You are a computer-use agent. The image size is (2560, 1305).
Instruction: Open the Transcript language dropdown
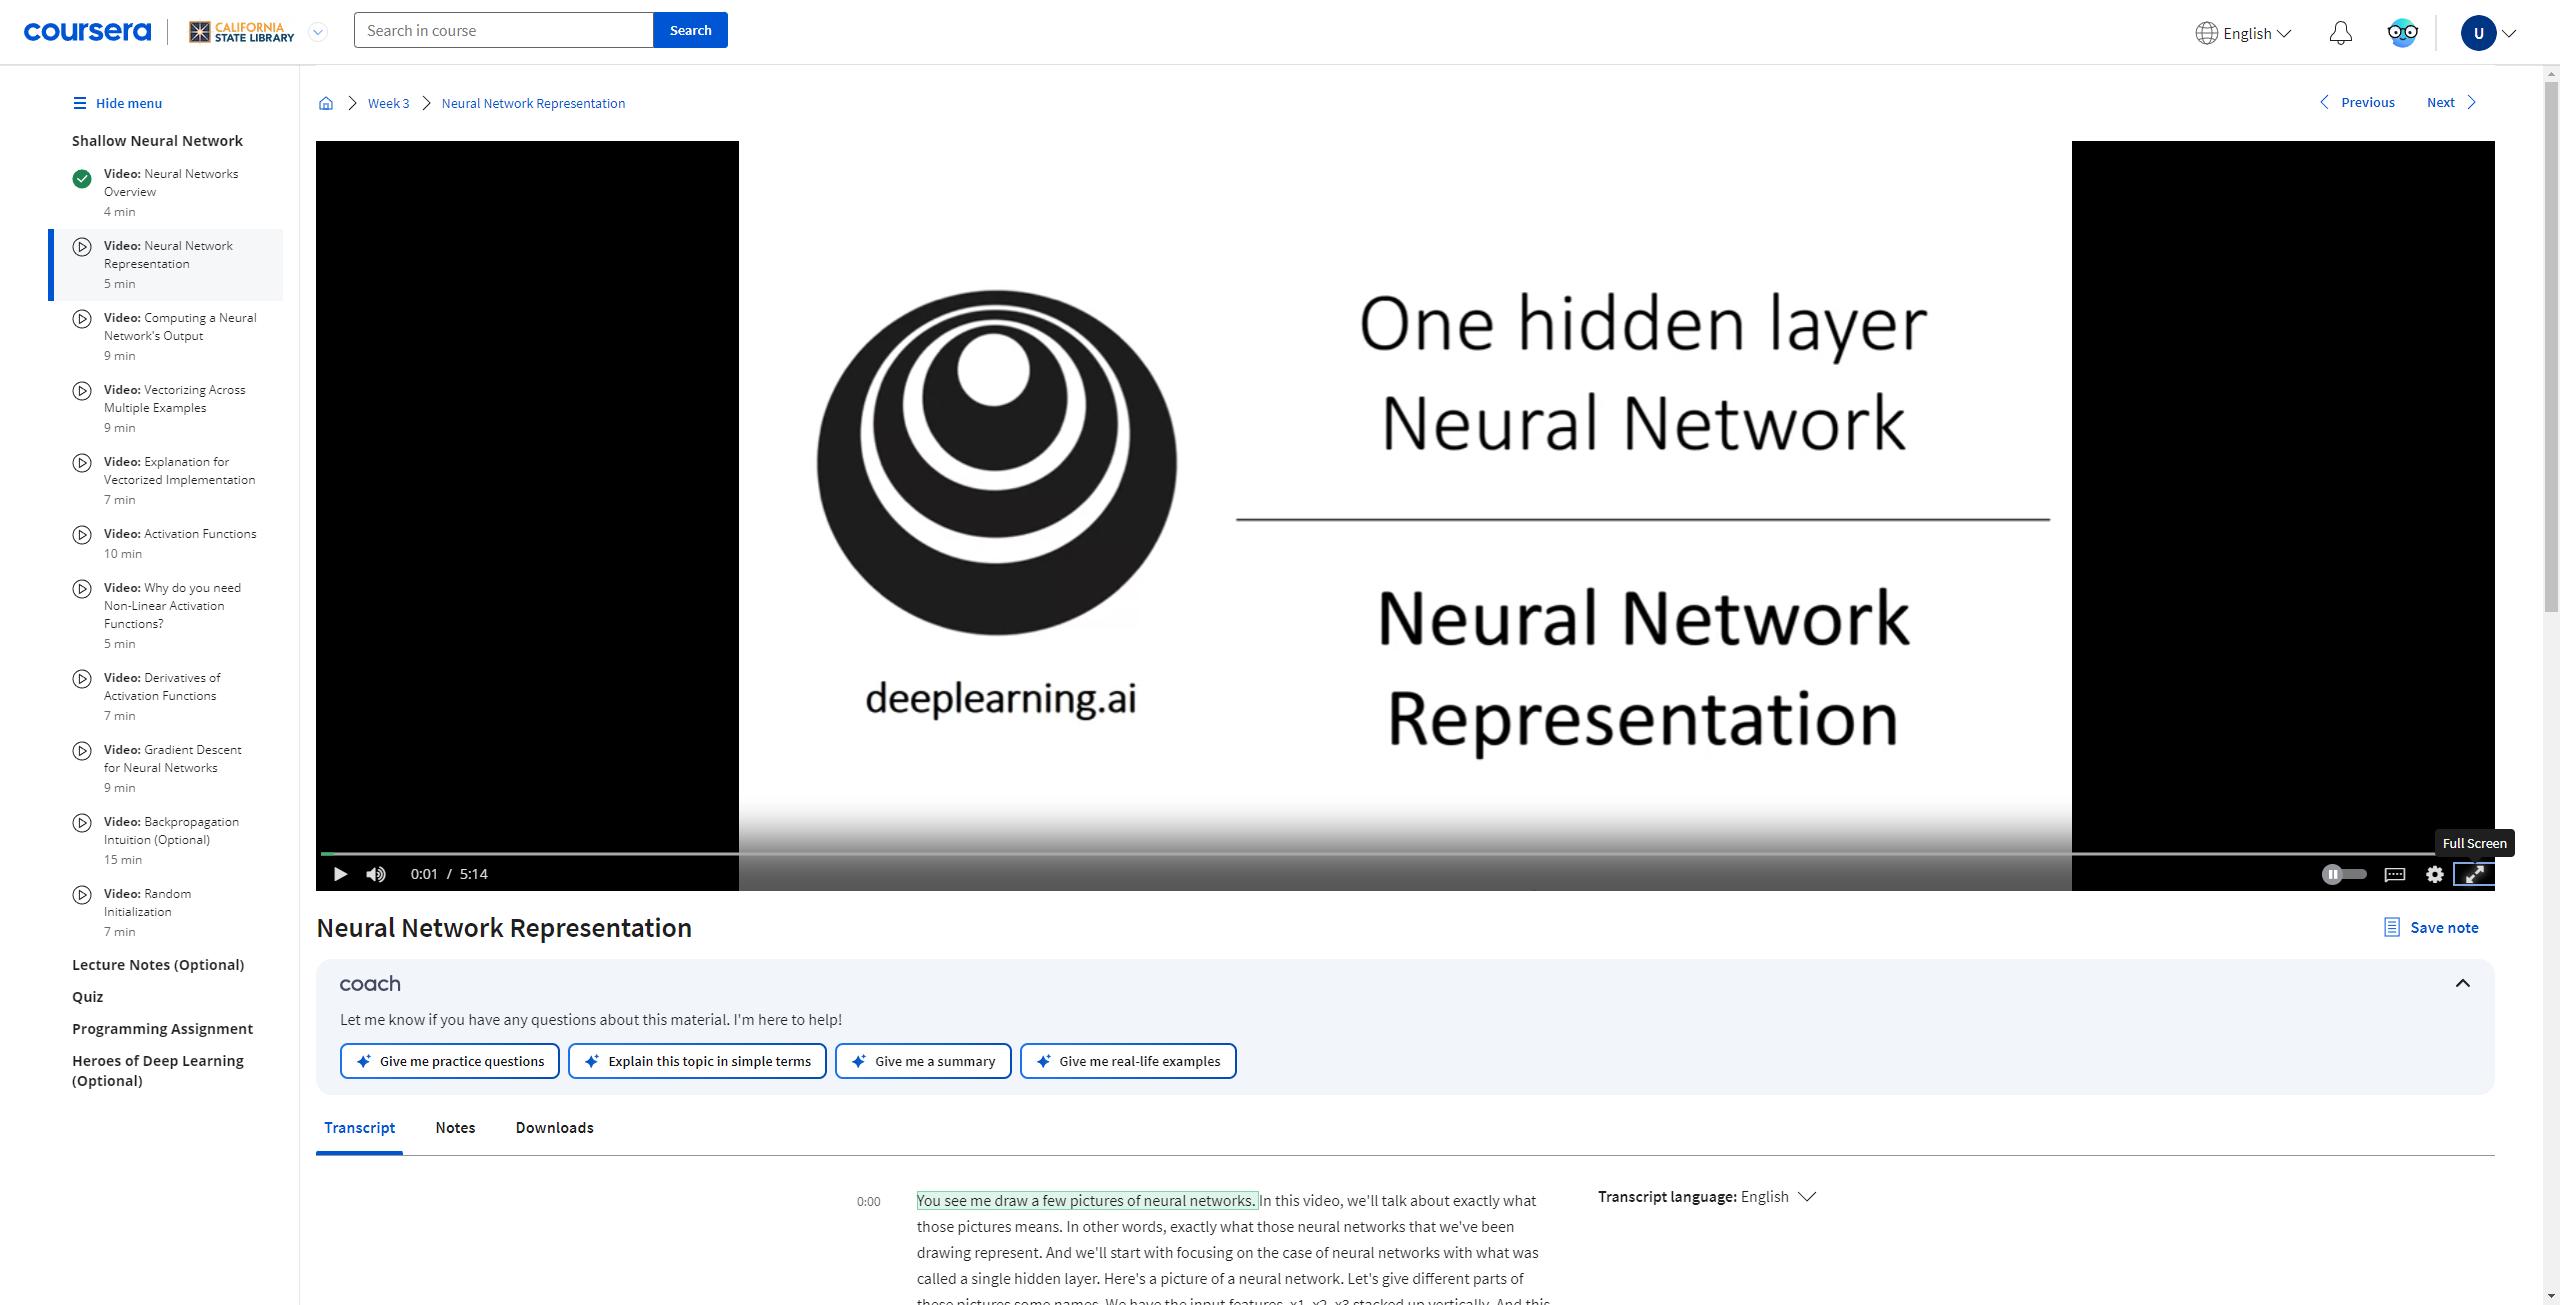[x=1786, y=1196]
